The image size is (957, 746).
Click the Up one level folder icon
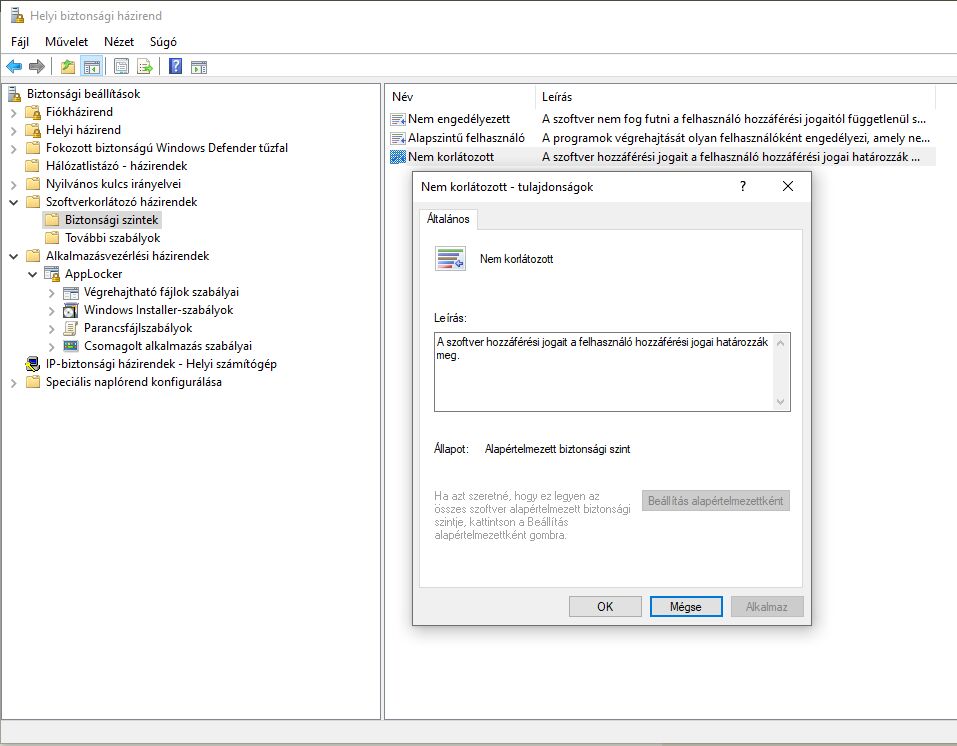[68, 67]
